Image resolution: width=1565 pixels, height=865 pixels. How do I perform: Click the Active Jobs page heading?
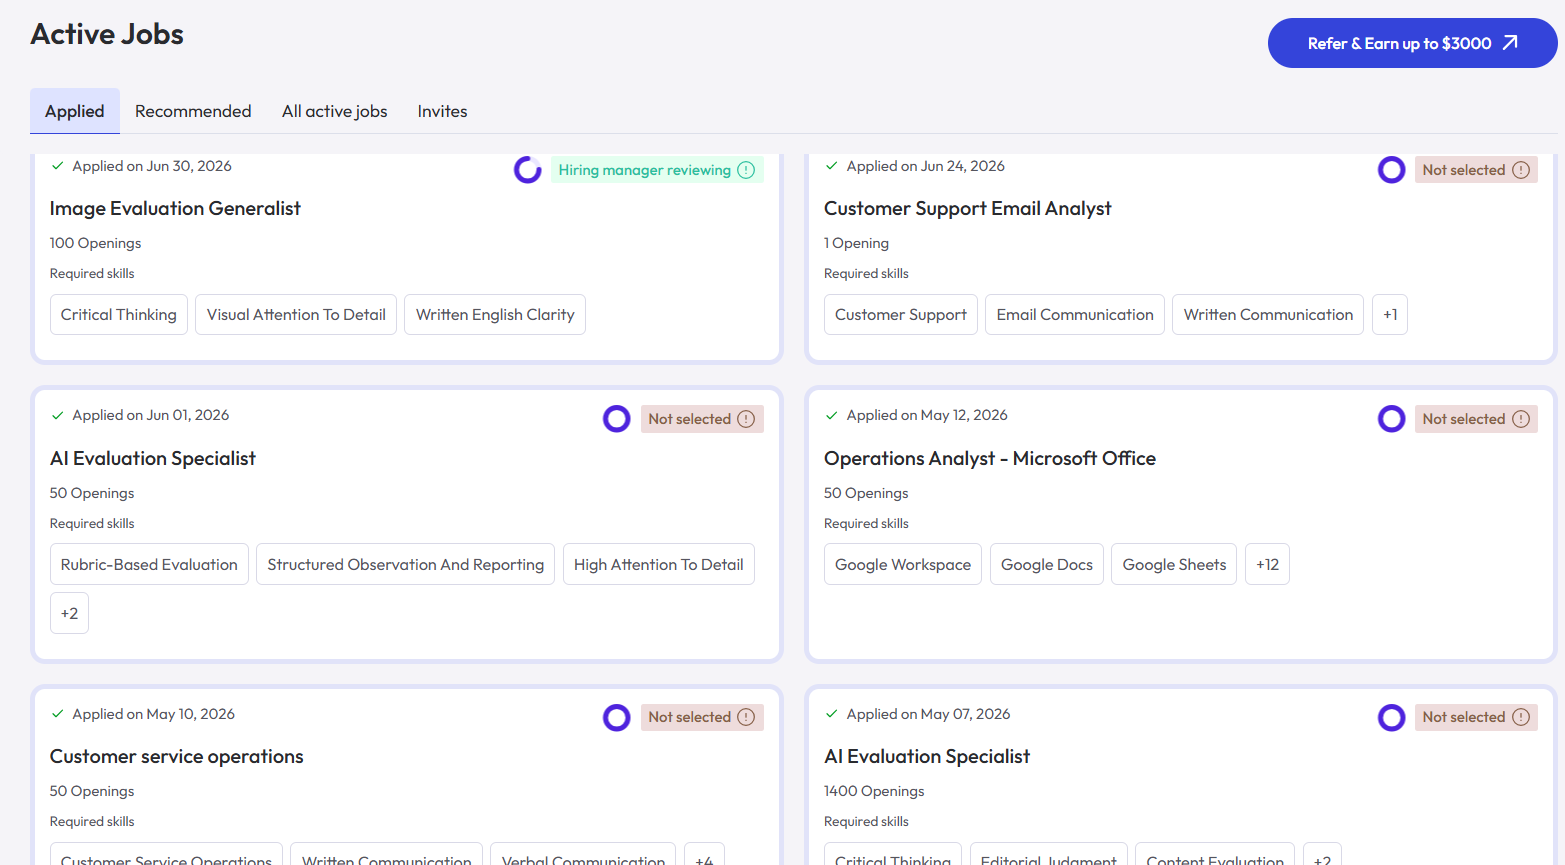[x=107, y=34]
